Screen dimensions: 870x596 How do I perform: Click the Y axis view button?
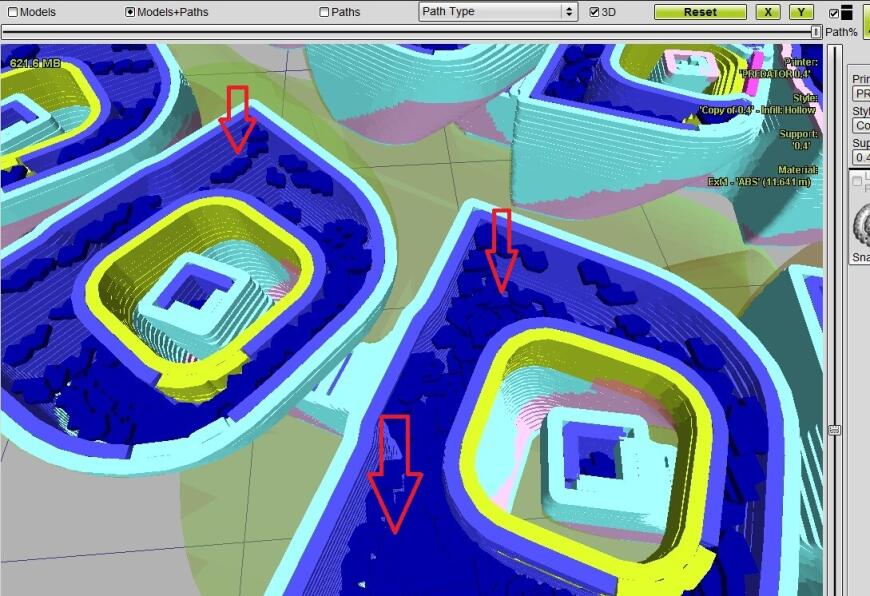(x=801, y=12)
